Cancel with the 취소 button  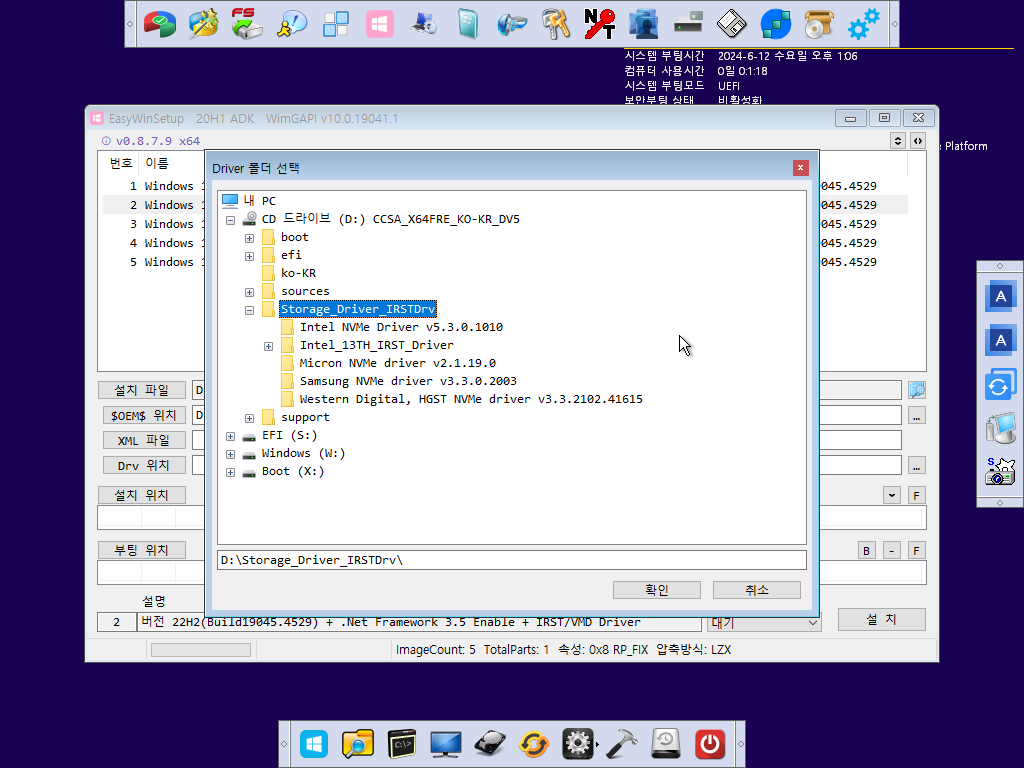(x=756, y=590)
